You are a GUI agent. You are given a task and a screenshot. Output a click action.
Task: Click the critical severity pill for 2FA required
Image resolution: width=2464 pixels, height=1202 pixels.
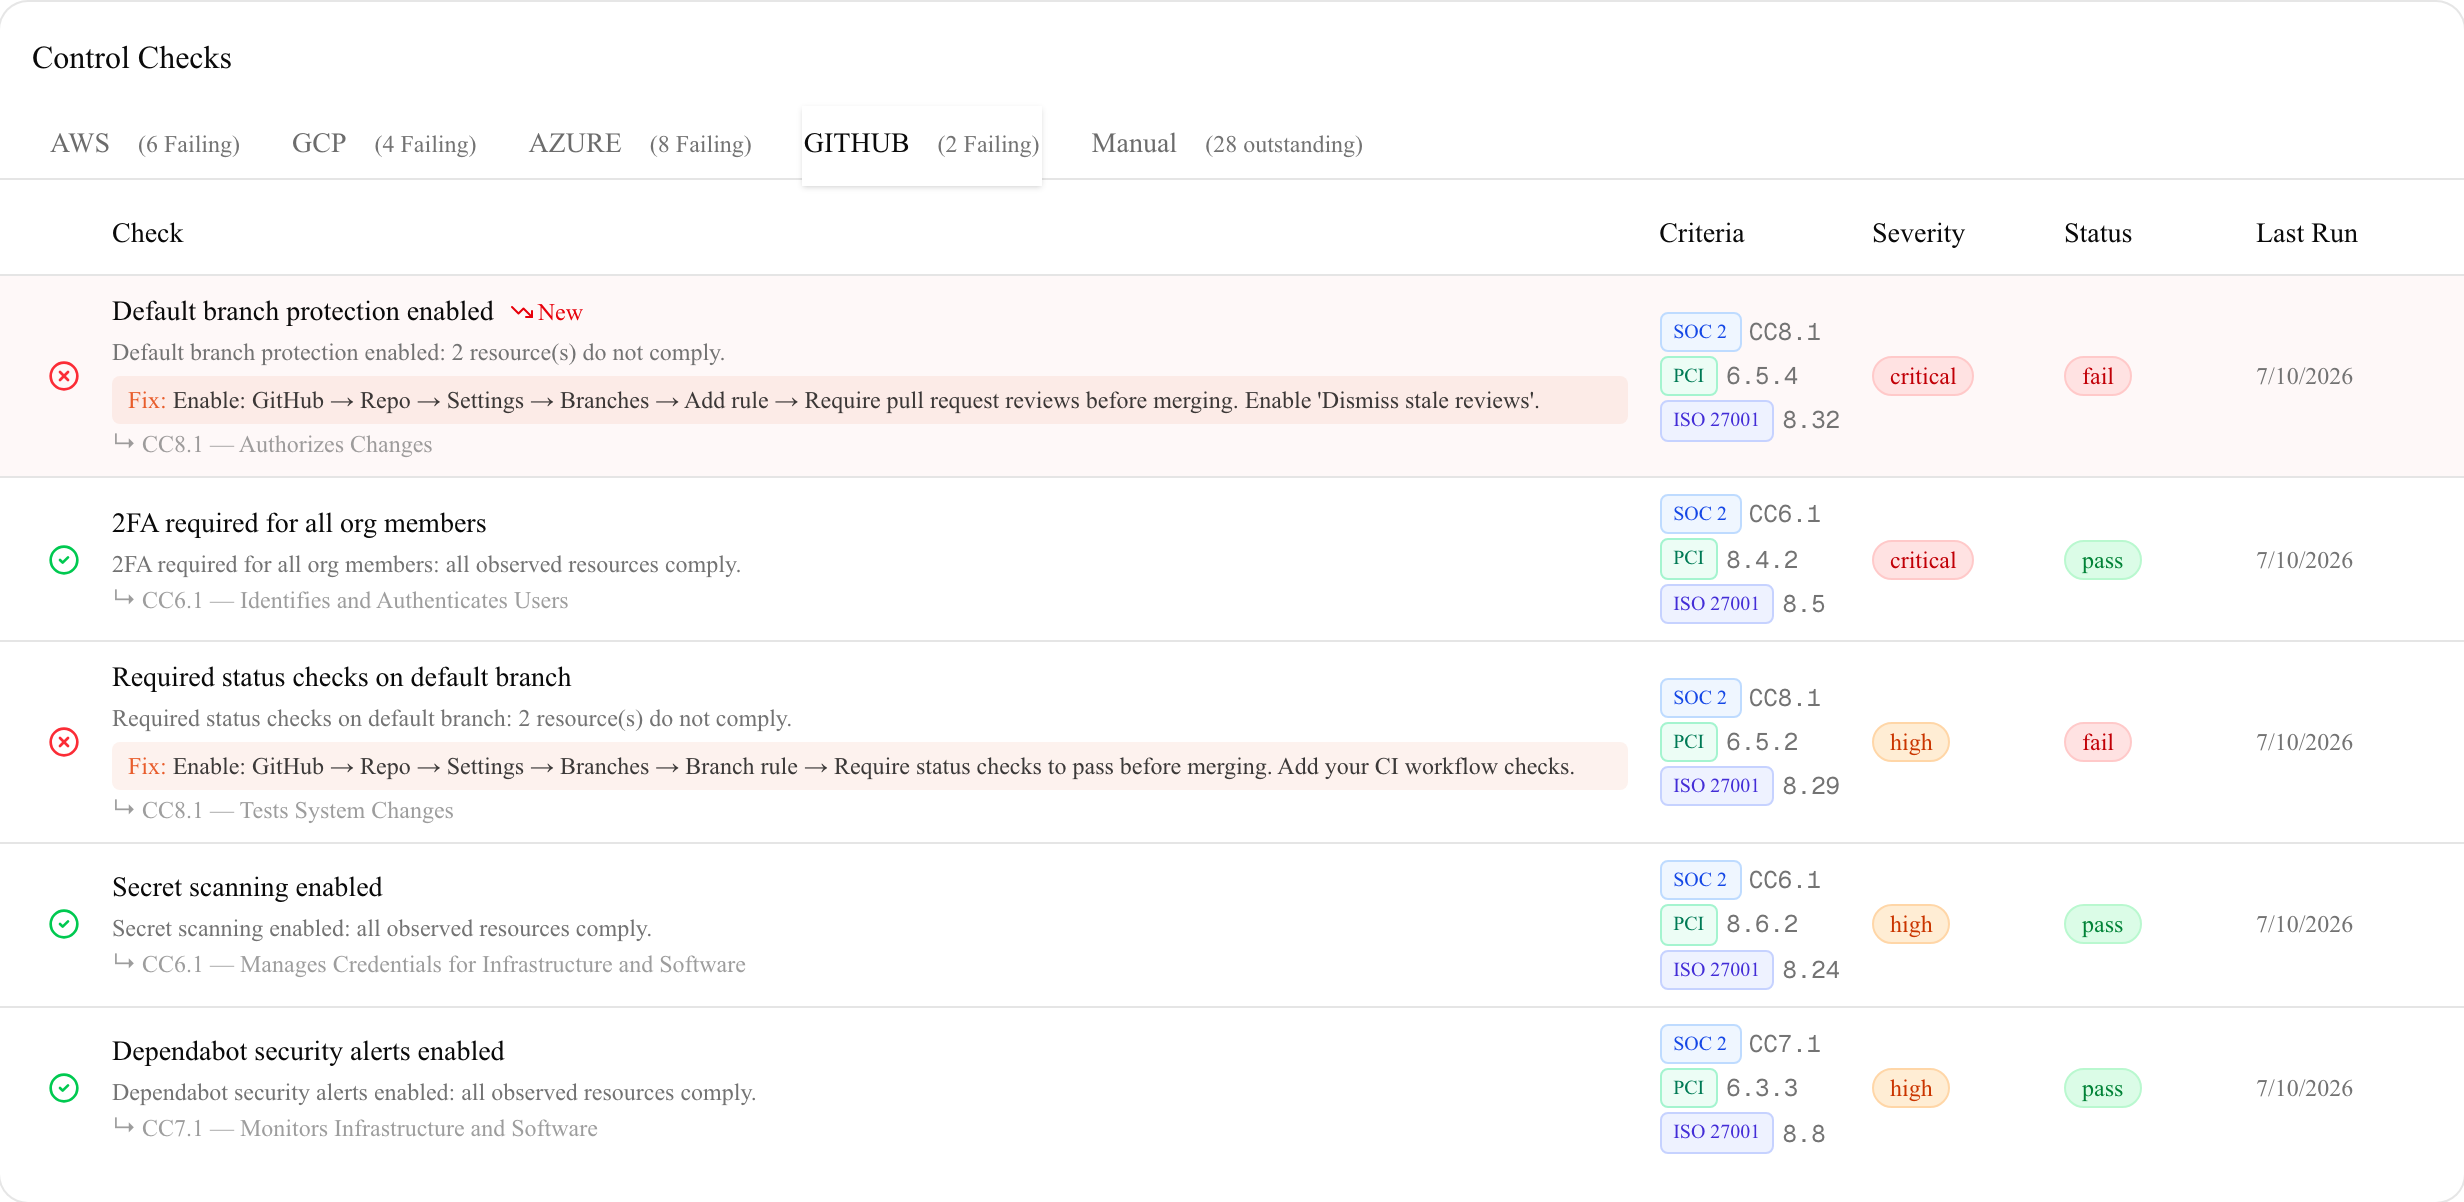tap(1922, 560)
